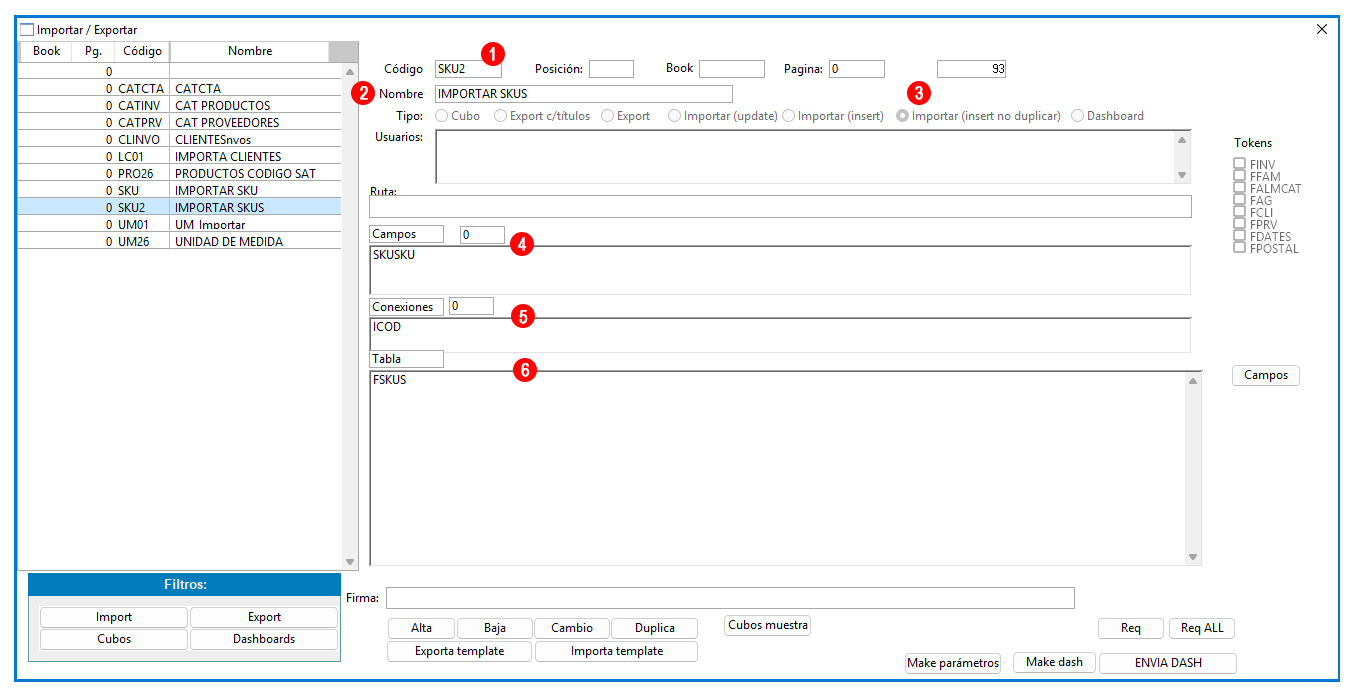Select Importar (insert) radio option
Screen dimensions: 1354x693
tap(789, 116)
